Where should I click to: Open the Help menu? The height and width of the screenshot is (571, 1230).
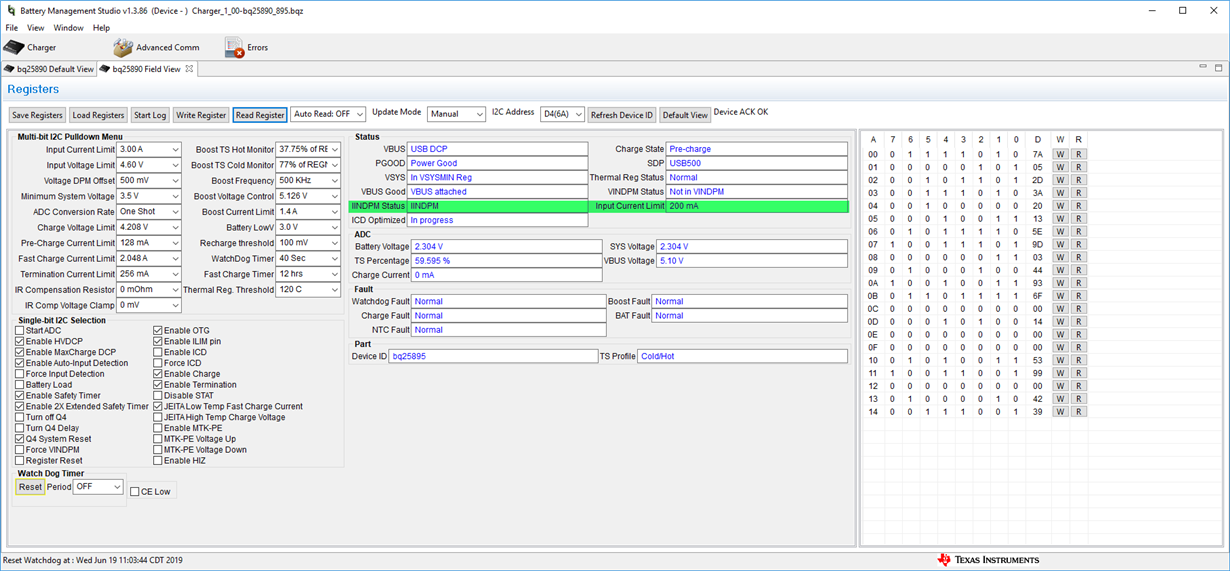tap(101, 28)
